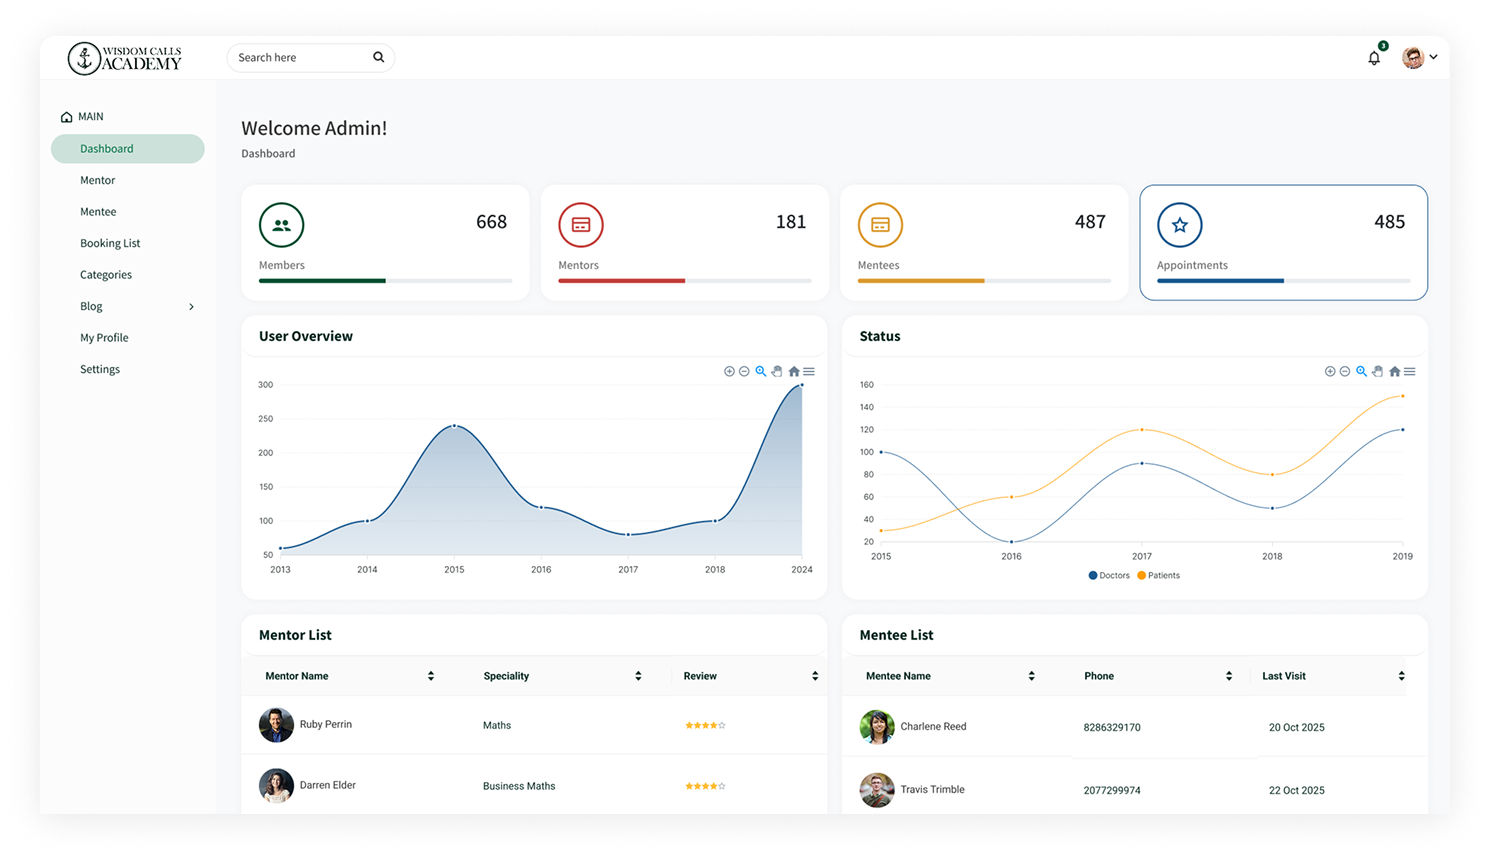Zoom out on User Overview chart
This screenshot has width=1490, height=858.
tap(744, 371)
